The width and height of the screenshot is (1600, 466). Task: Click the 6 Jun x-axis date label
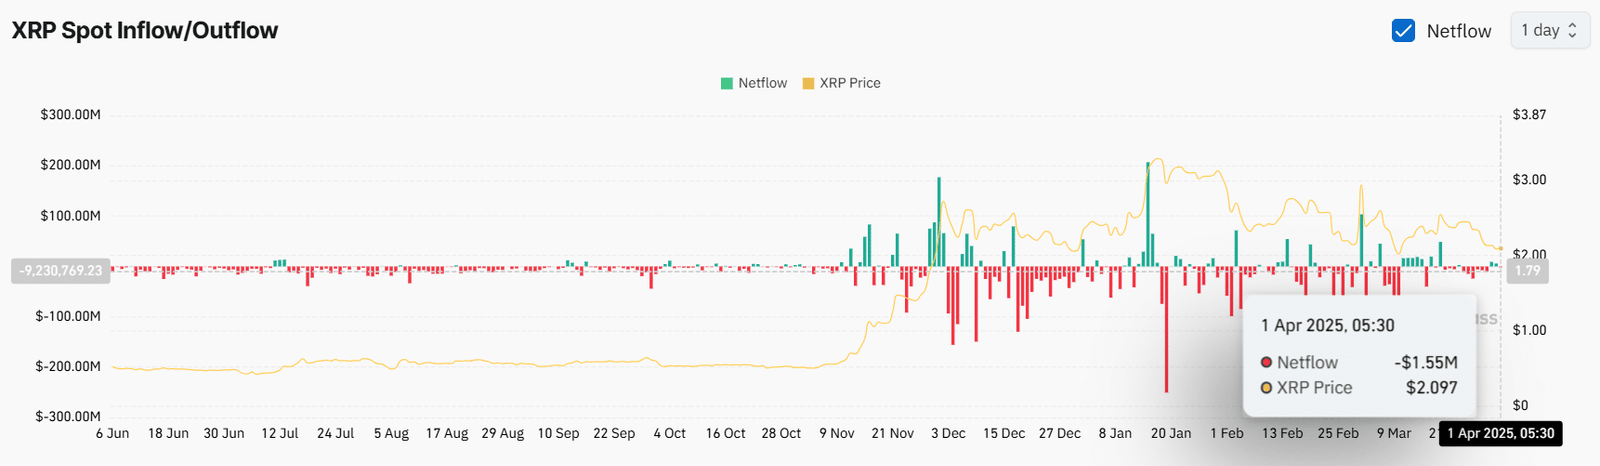click(x=112, y=433)
